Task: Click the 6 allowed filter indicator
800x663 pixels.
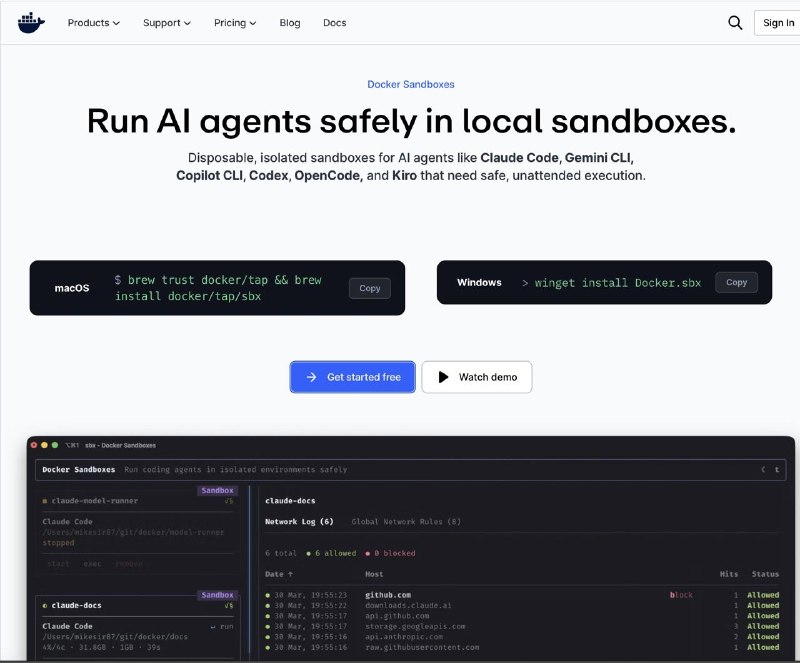Action: [332, 553]
